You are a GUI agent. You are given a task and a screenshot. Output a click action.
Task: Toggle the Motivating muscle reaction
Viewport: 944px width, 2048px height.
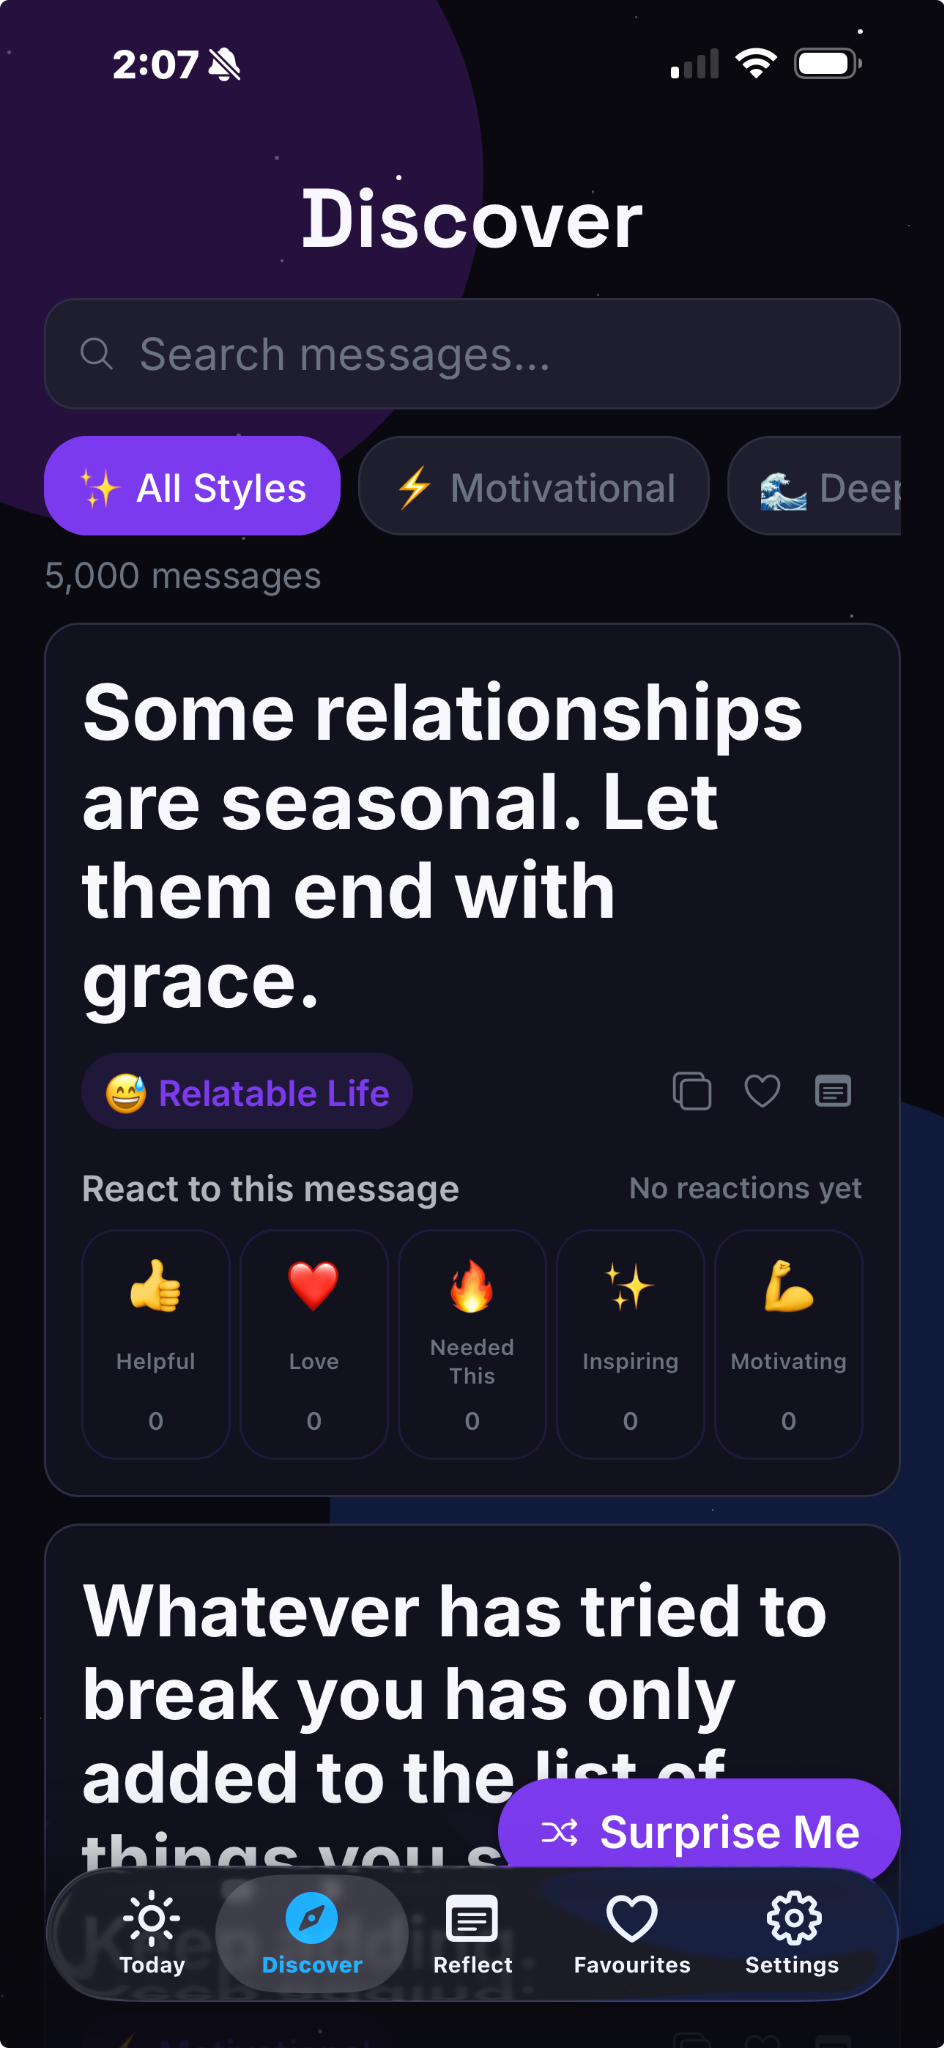pyautogui.click(x=789, y=1344)
